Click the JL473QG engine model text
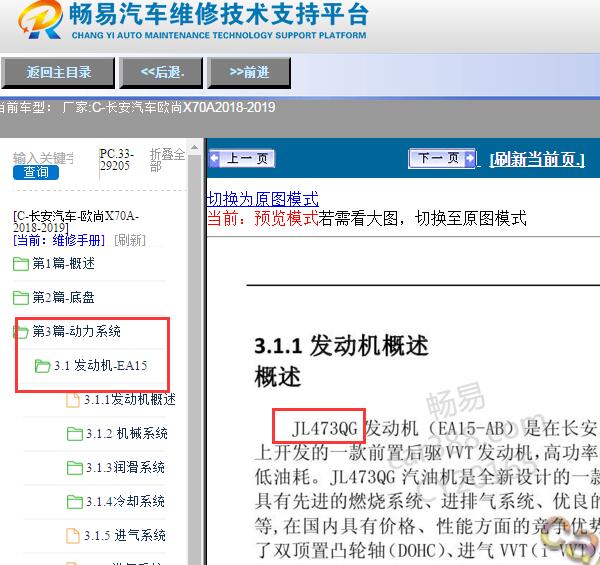Screen dimensions: 600x565 pos(324,428)
